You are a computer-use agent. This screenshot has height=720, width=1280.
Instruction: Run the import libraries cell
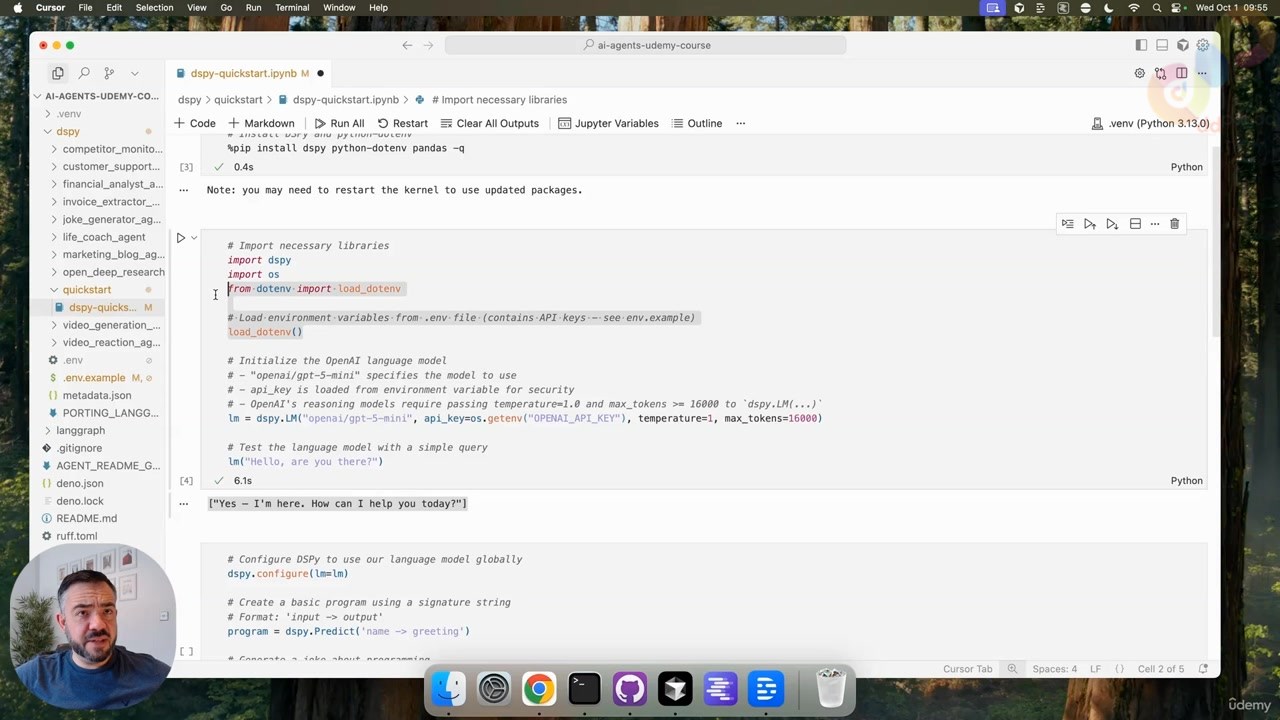pos(181,238)
